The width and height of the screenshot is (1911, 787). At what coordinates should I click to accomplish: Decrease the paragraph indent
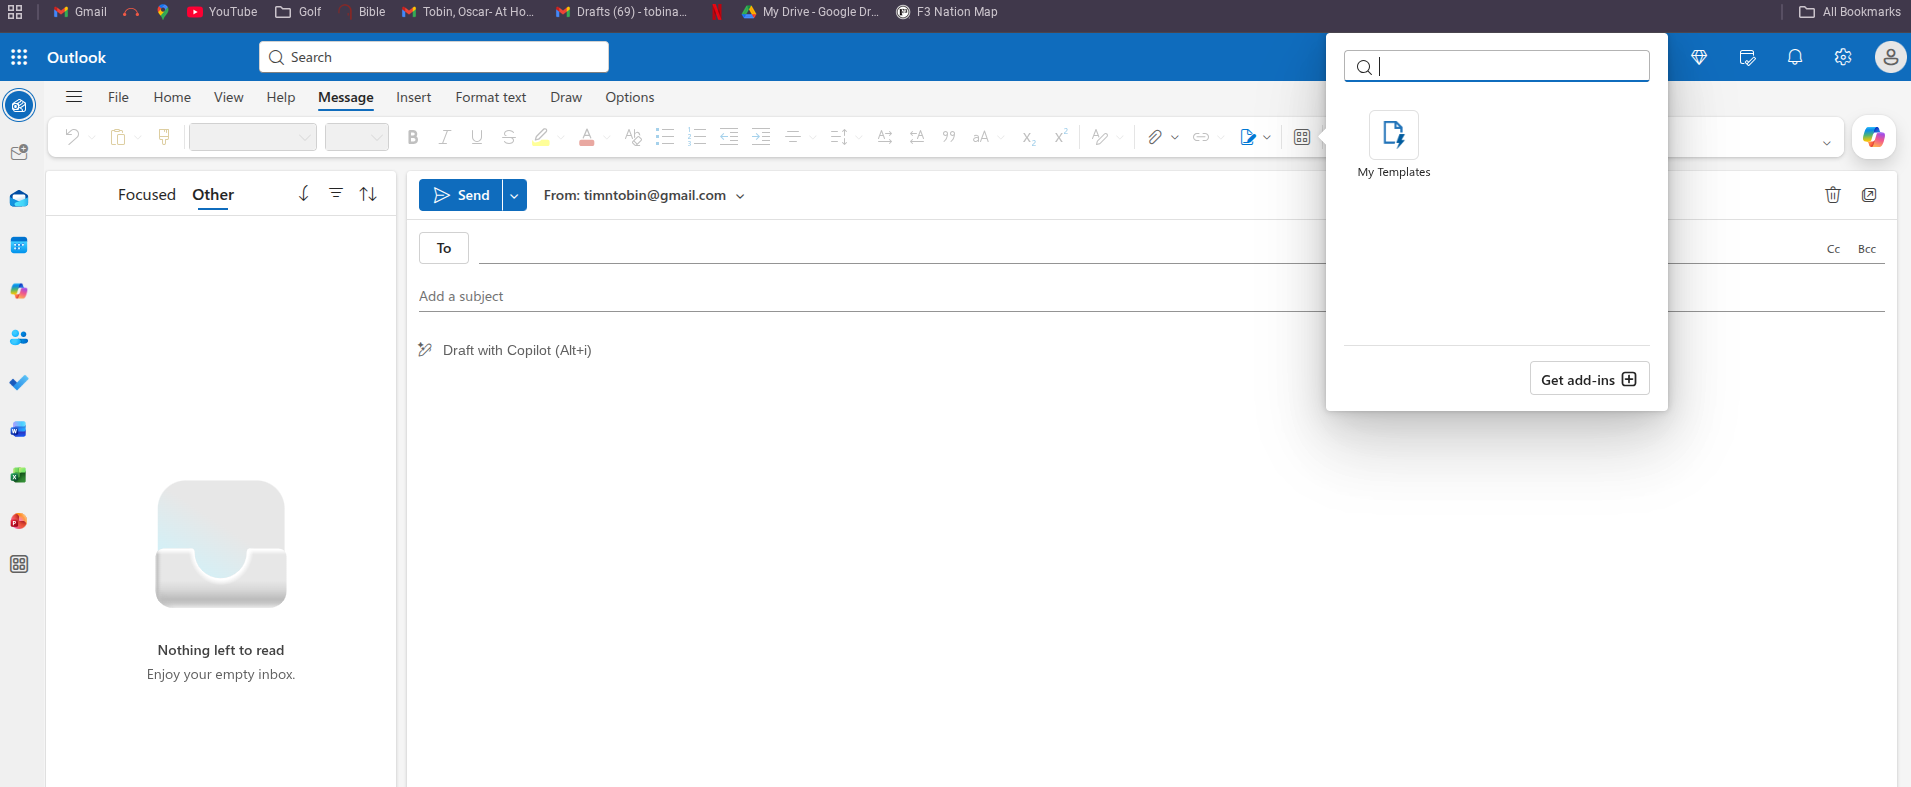729,137
